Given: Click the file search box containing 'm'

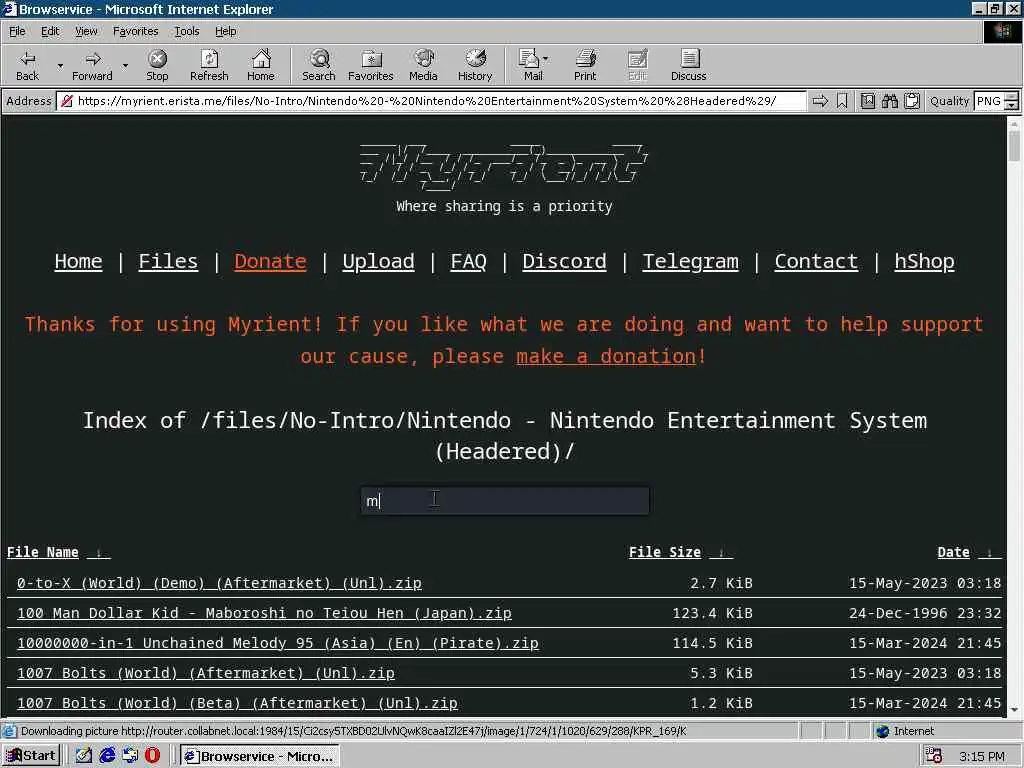Looking at the screenshot, I should click(x=505, y=501).
